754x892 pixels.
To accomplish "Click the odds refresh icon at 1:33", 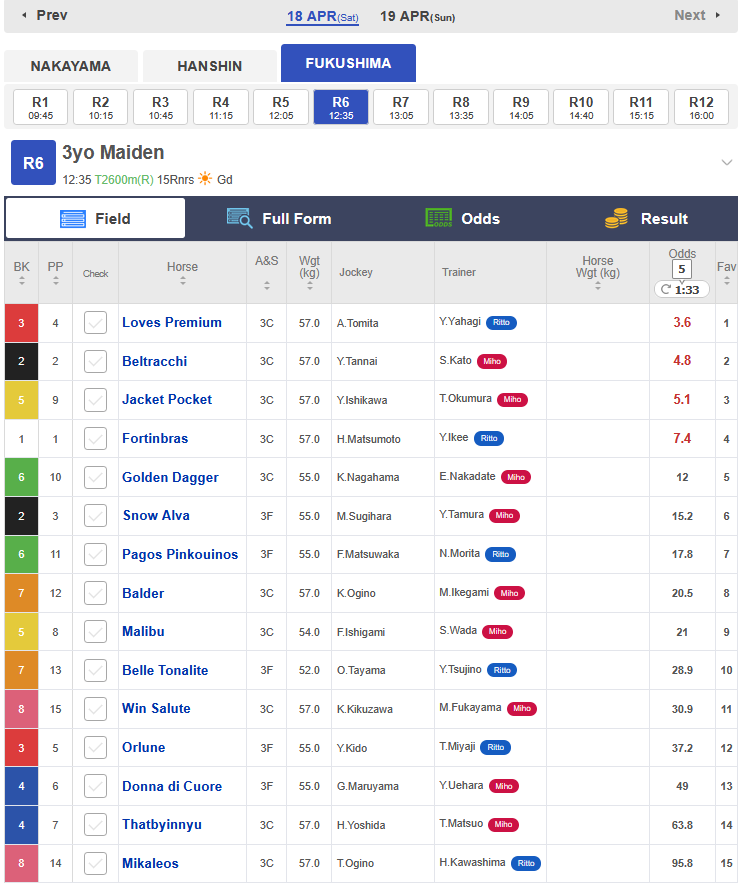I will click(x=666, y=290).
